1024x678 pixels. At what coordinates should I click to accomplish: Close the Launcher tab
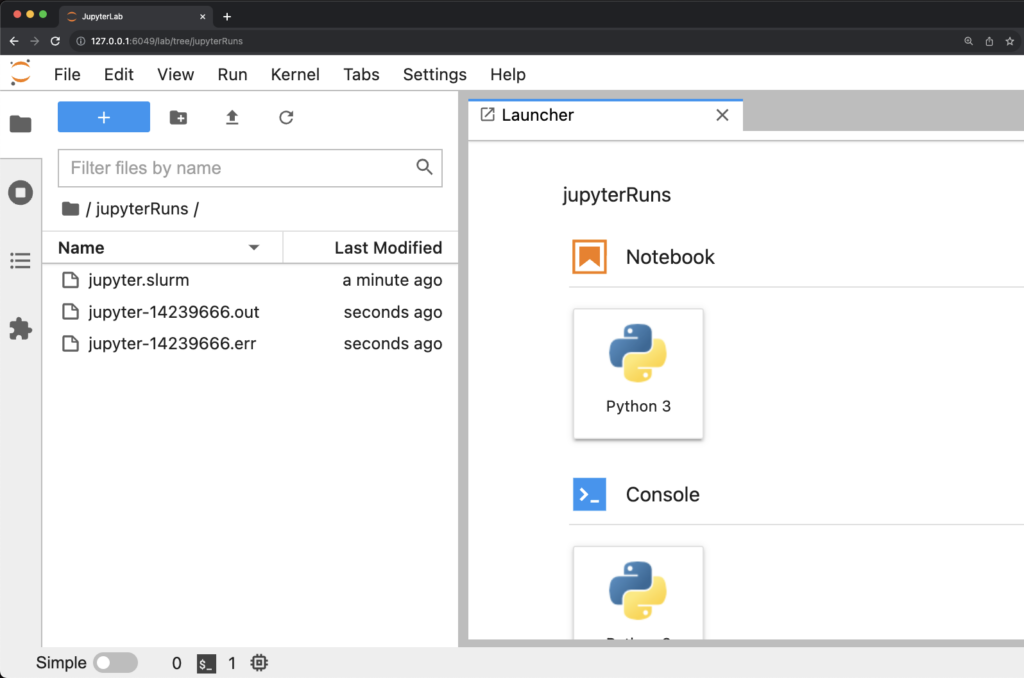tap(722, 115)
